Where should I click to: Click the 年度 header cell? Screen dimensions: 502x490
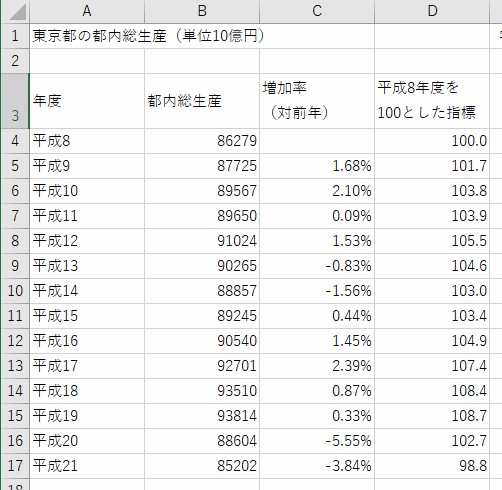point(87,101)
